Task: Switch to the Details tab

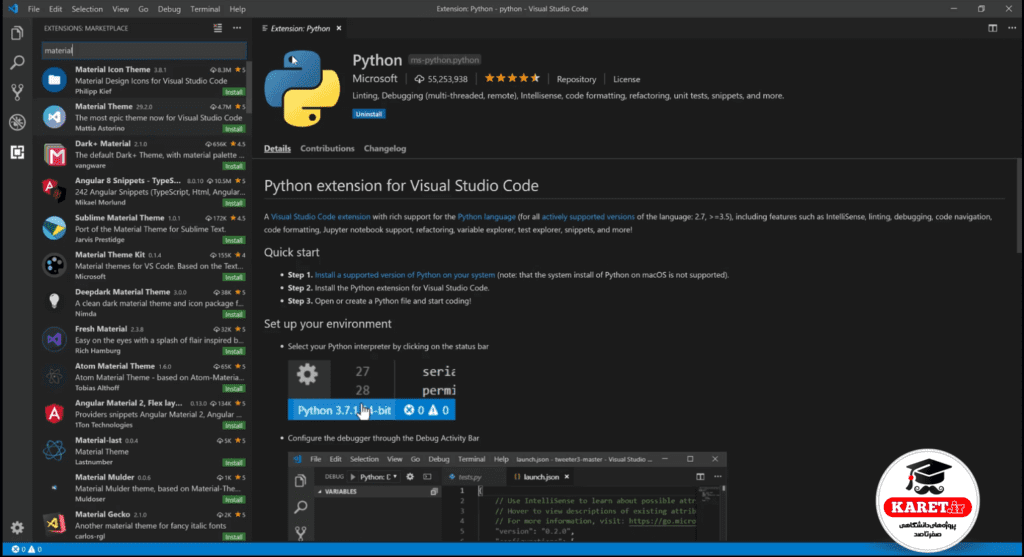Action: click(277, 148)
